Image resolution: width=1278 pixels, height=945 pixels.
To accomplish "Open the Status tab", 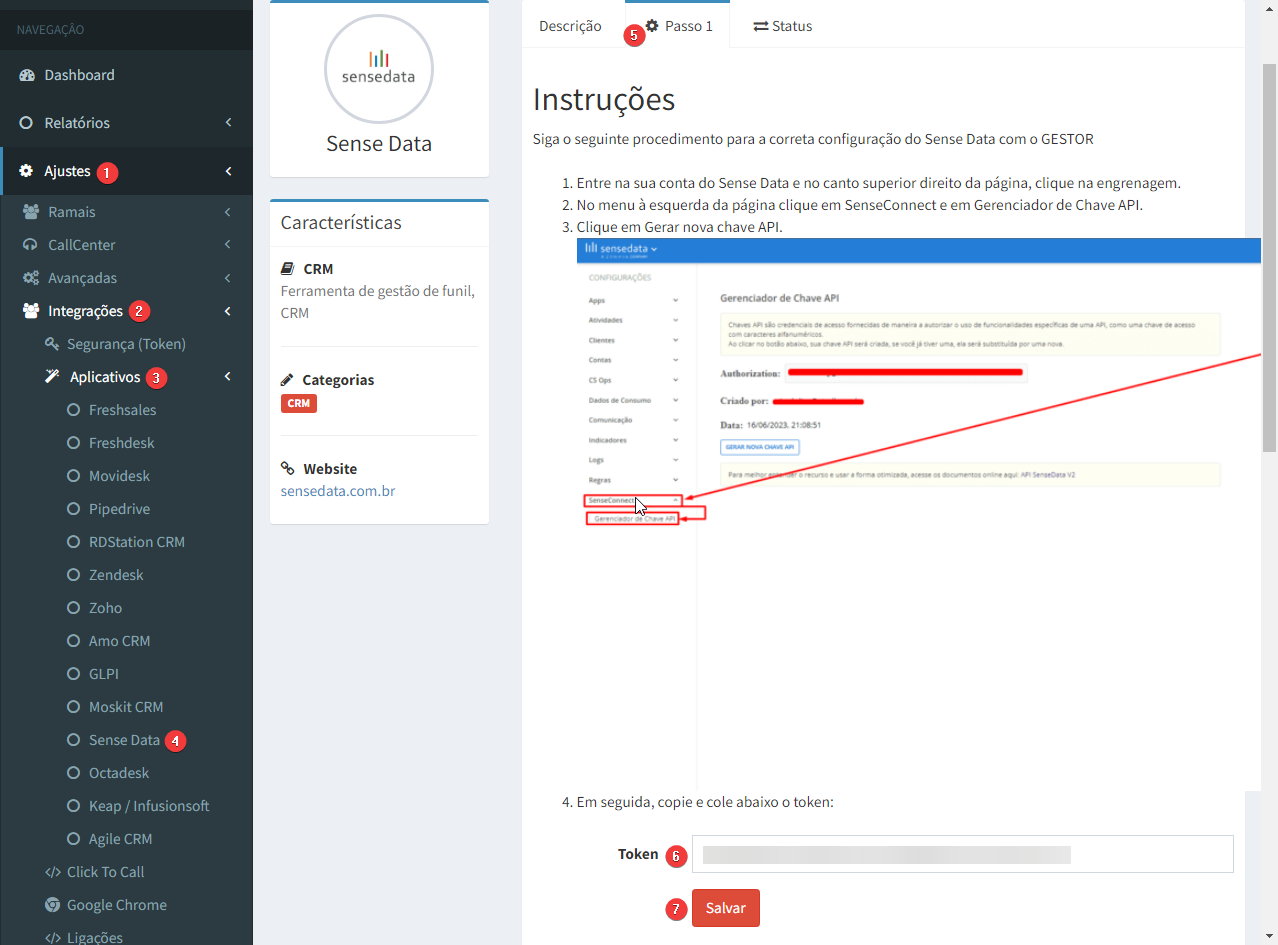I will (782, 26).
